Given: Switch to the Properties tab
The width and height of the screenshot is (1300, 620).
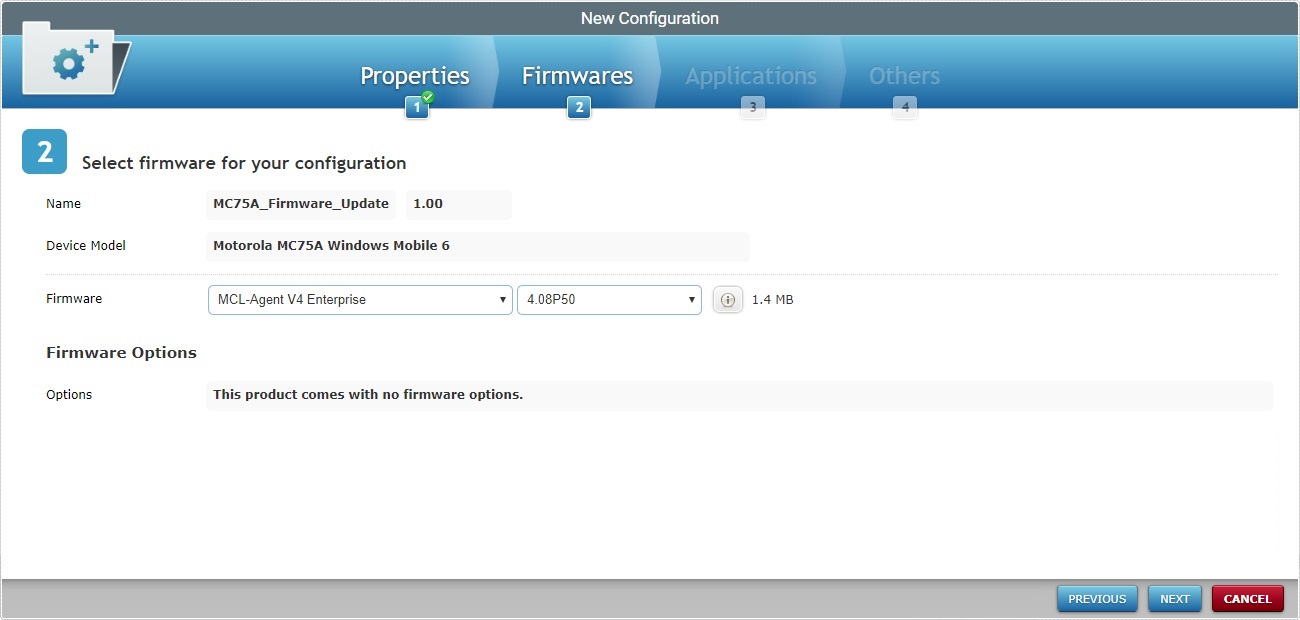Looking at the screenshot, I should [x=415, y=75].
